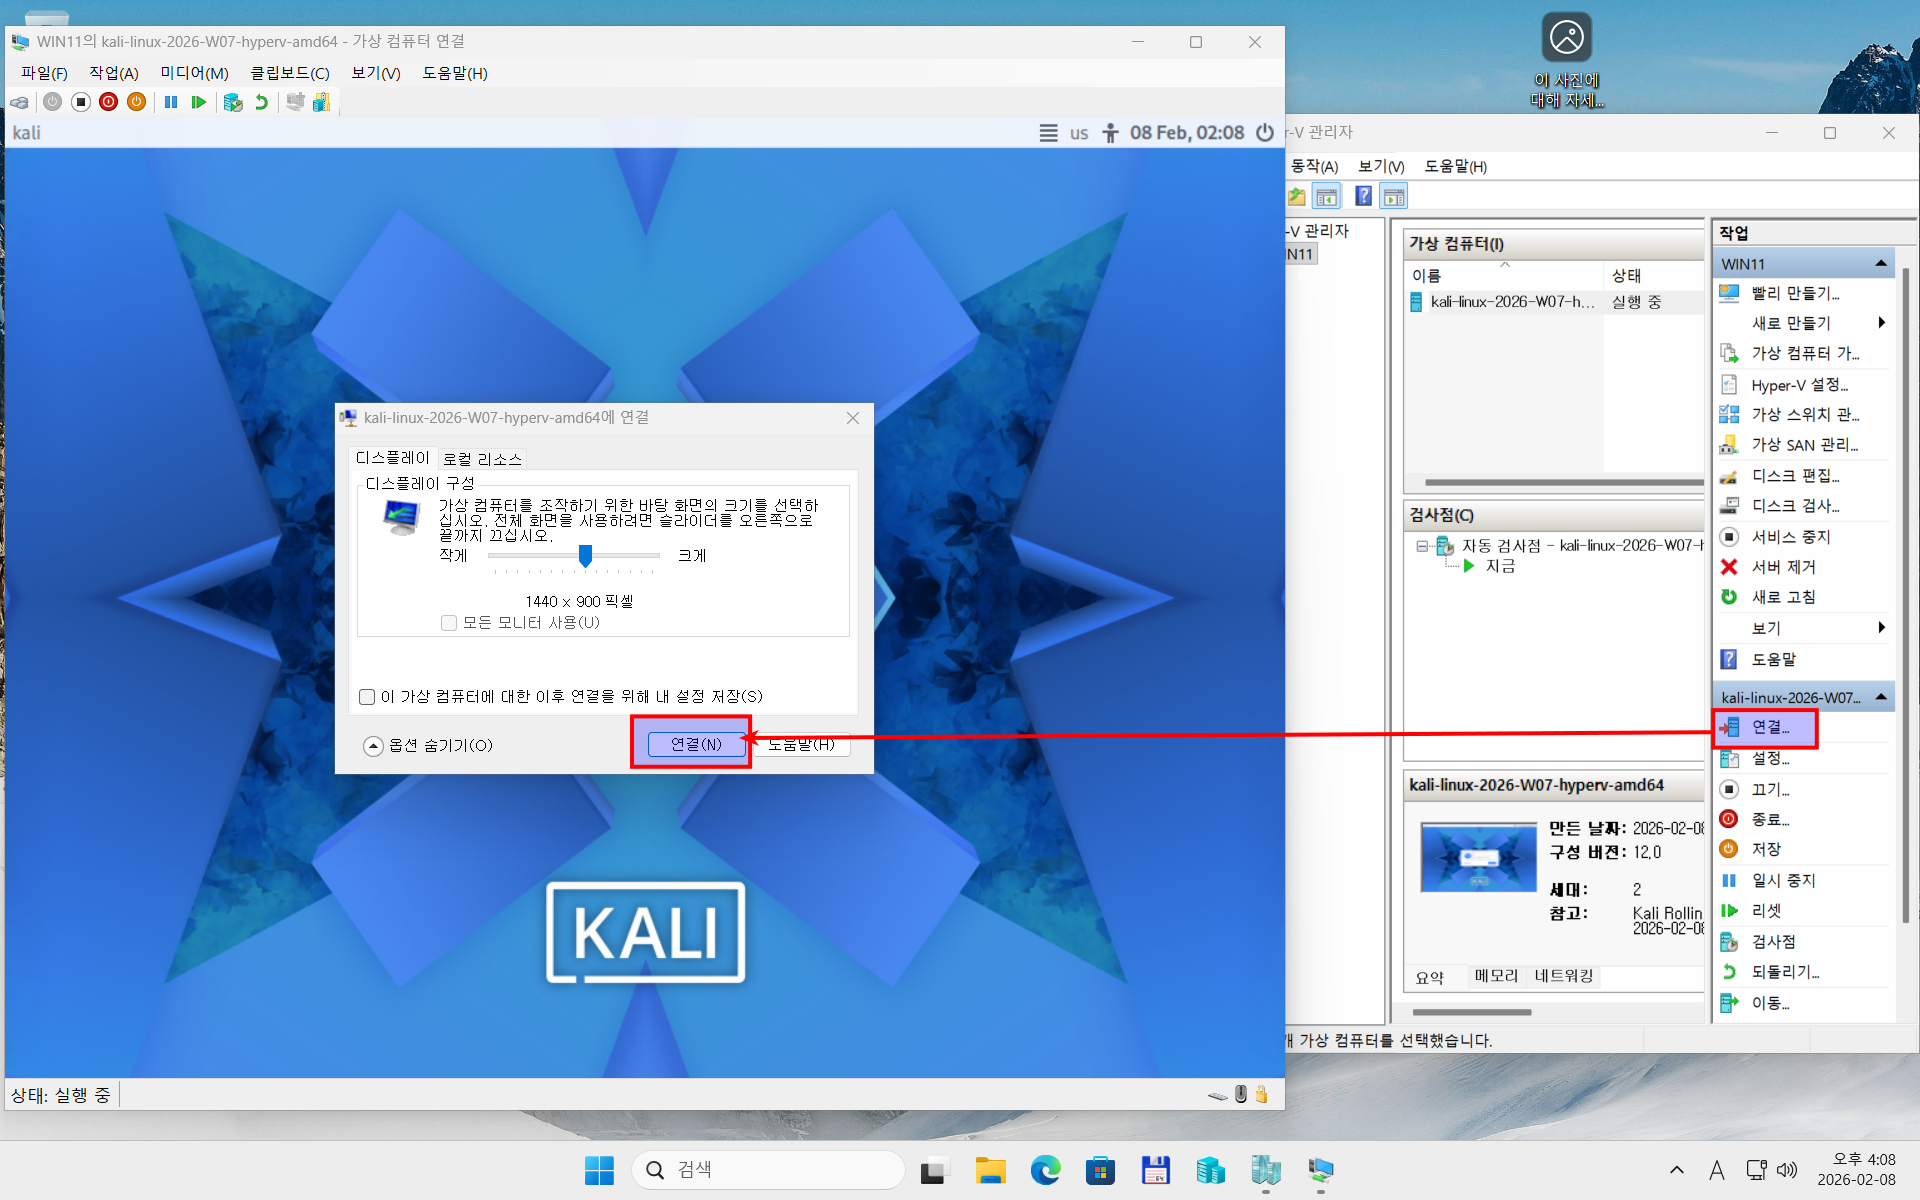Click 종료 action for the kali VM
Viewport: 1920px width, 1200px height.
point(1770,820)
